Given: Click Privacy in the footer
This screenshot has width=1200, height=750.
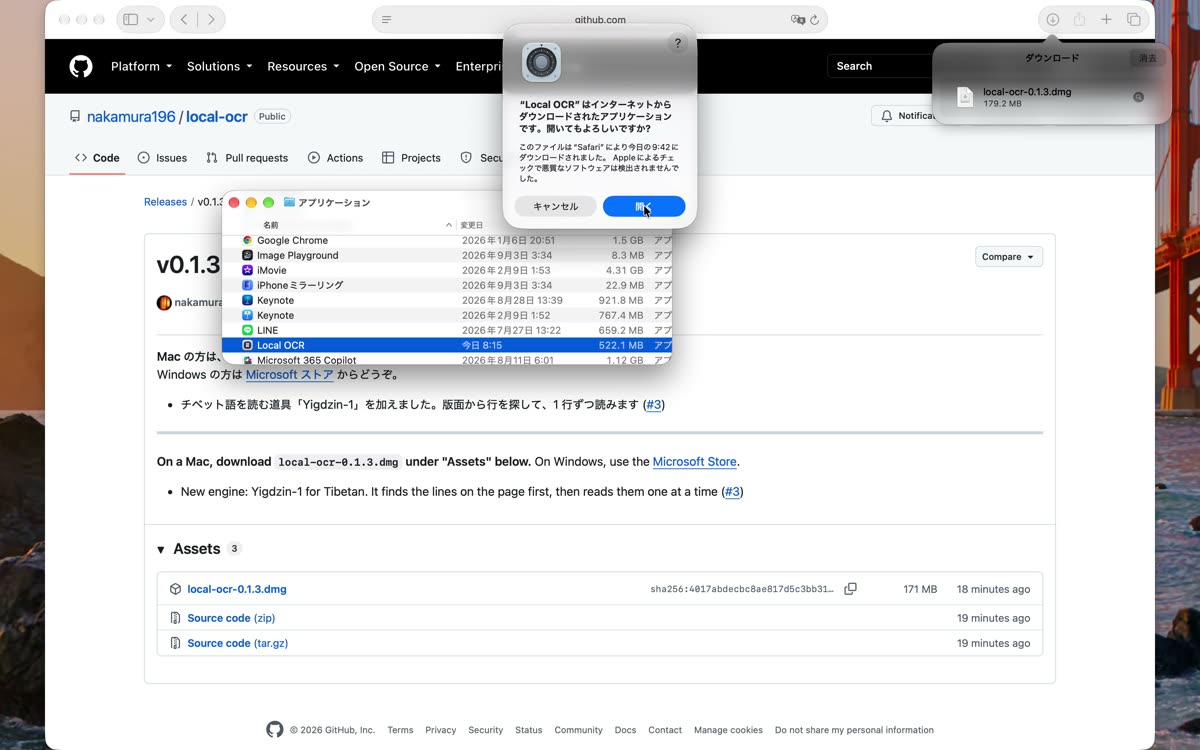Looking at the screenshot, I should click(x=440, y=730).
